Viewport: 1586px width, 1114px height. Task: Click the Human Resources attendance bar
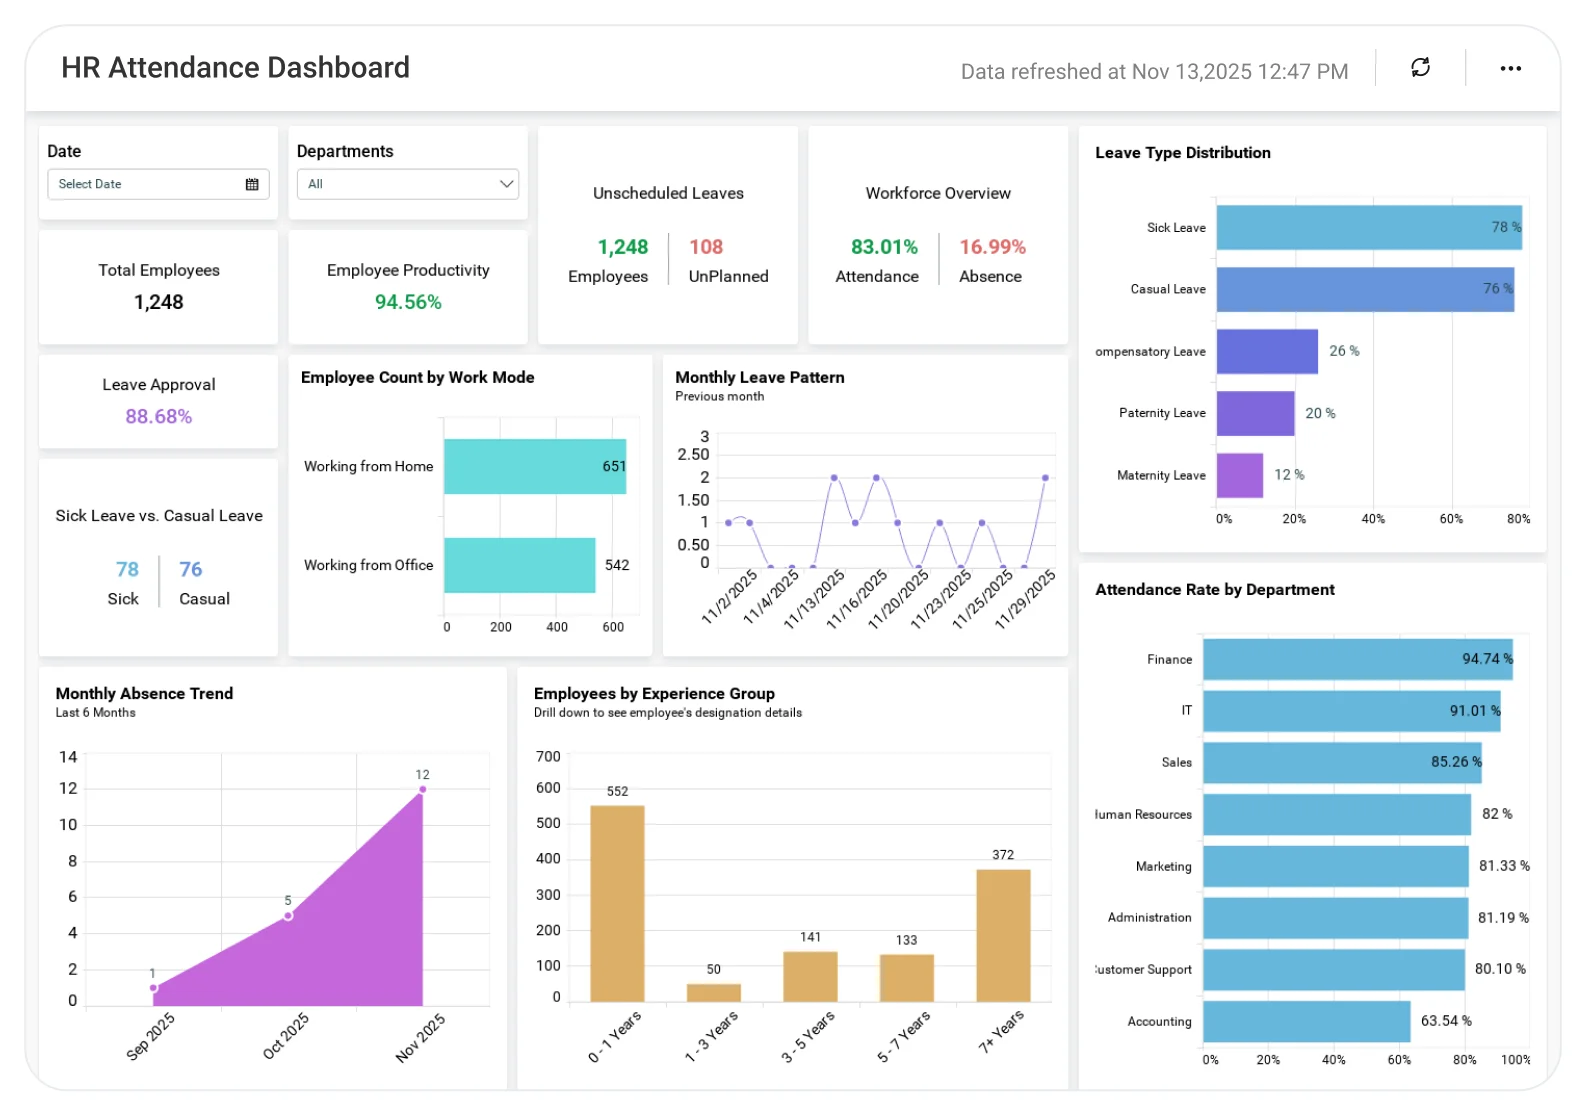tap(1337, 814)
